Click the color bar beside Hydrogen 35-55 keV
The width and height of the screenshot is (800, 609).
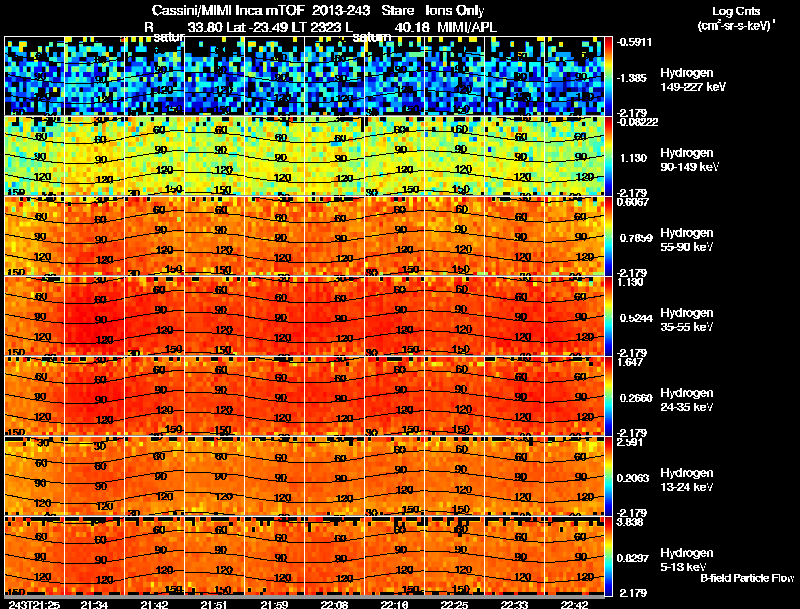pyautogui.click(x=609, y=316)
